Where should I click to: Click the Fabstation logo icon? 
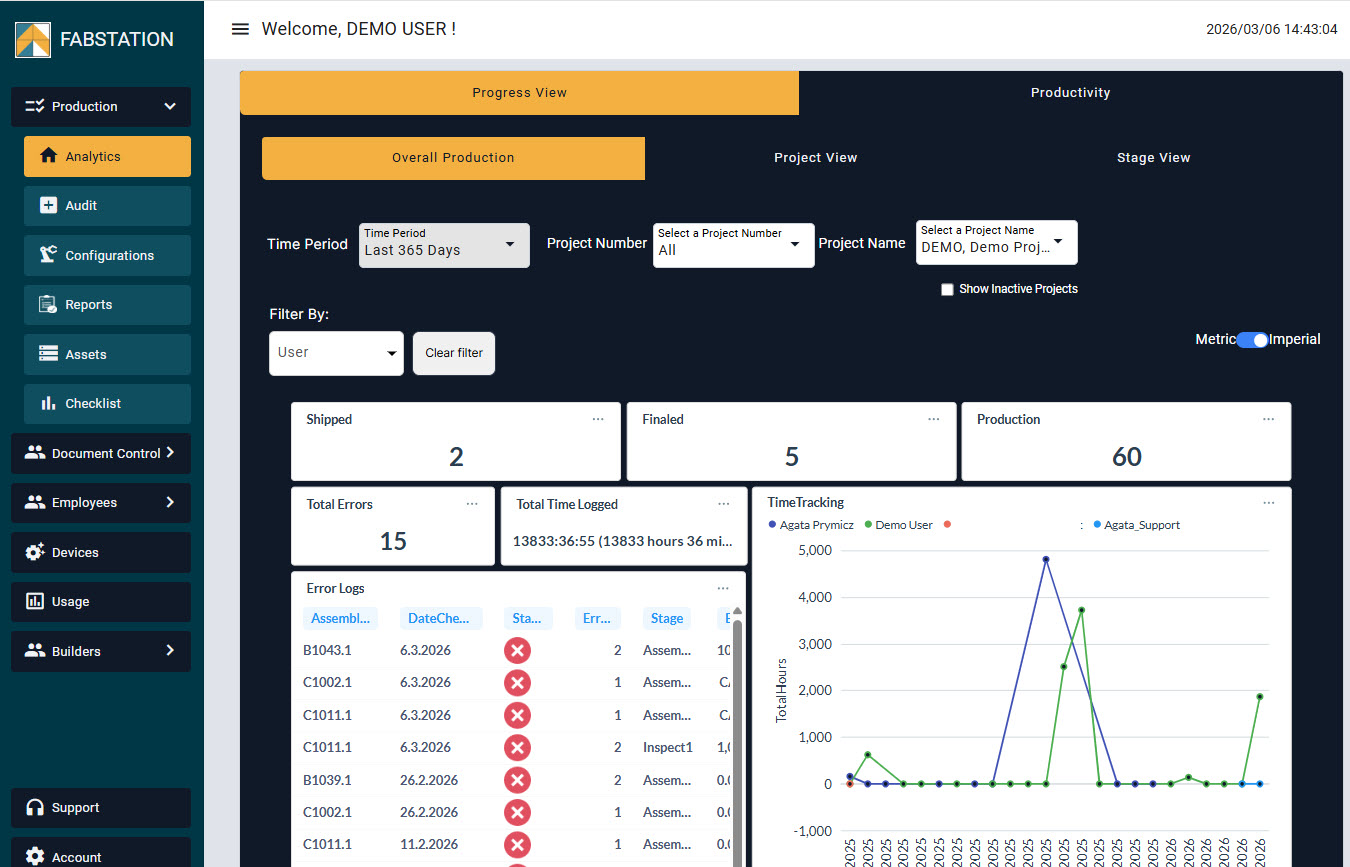pos(33,39)
